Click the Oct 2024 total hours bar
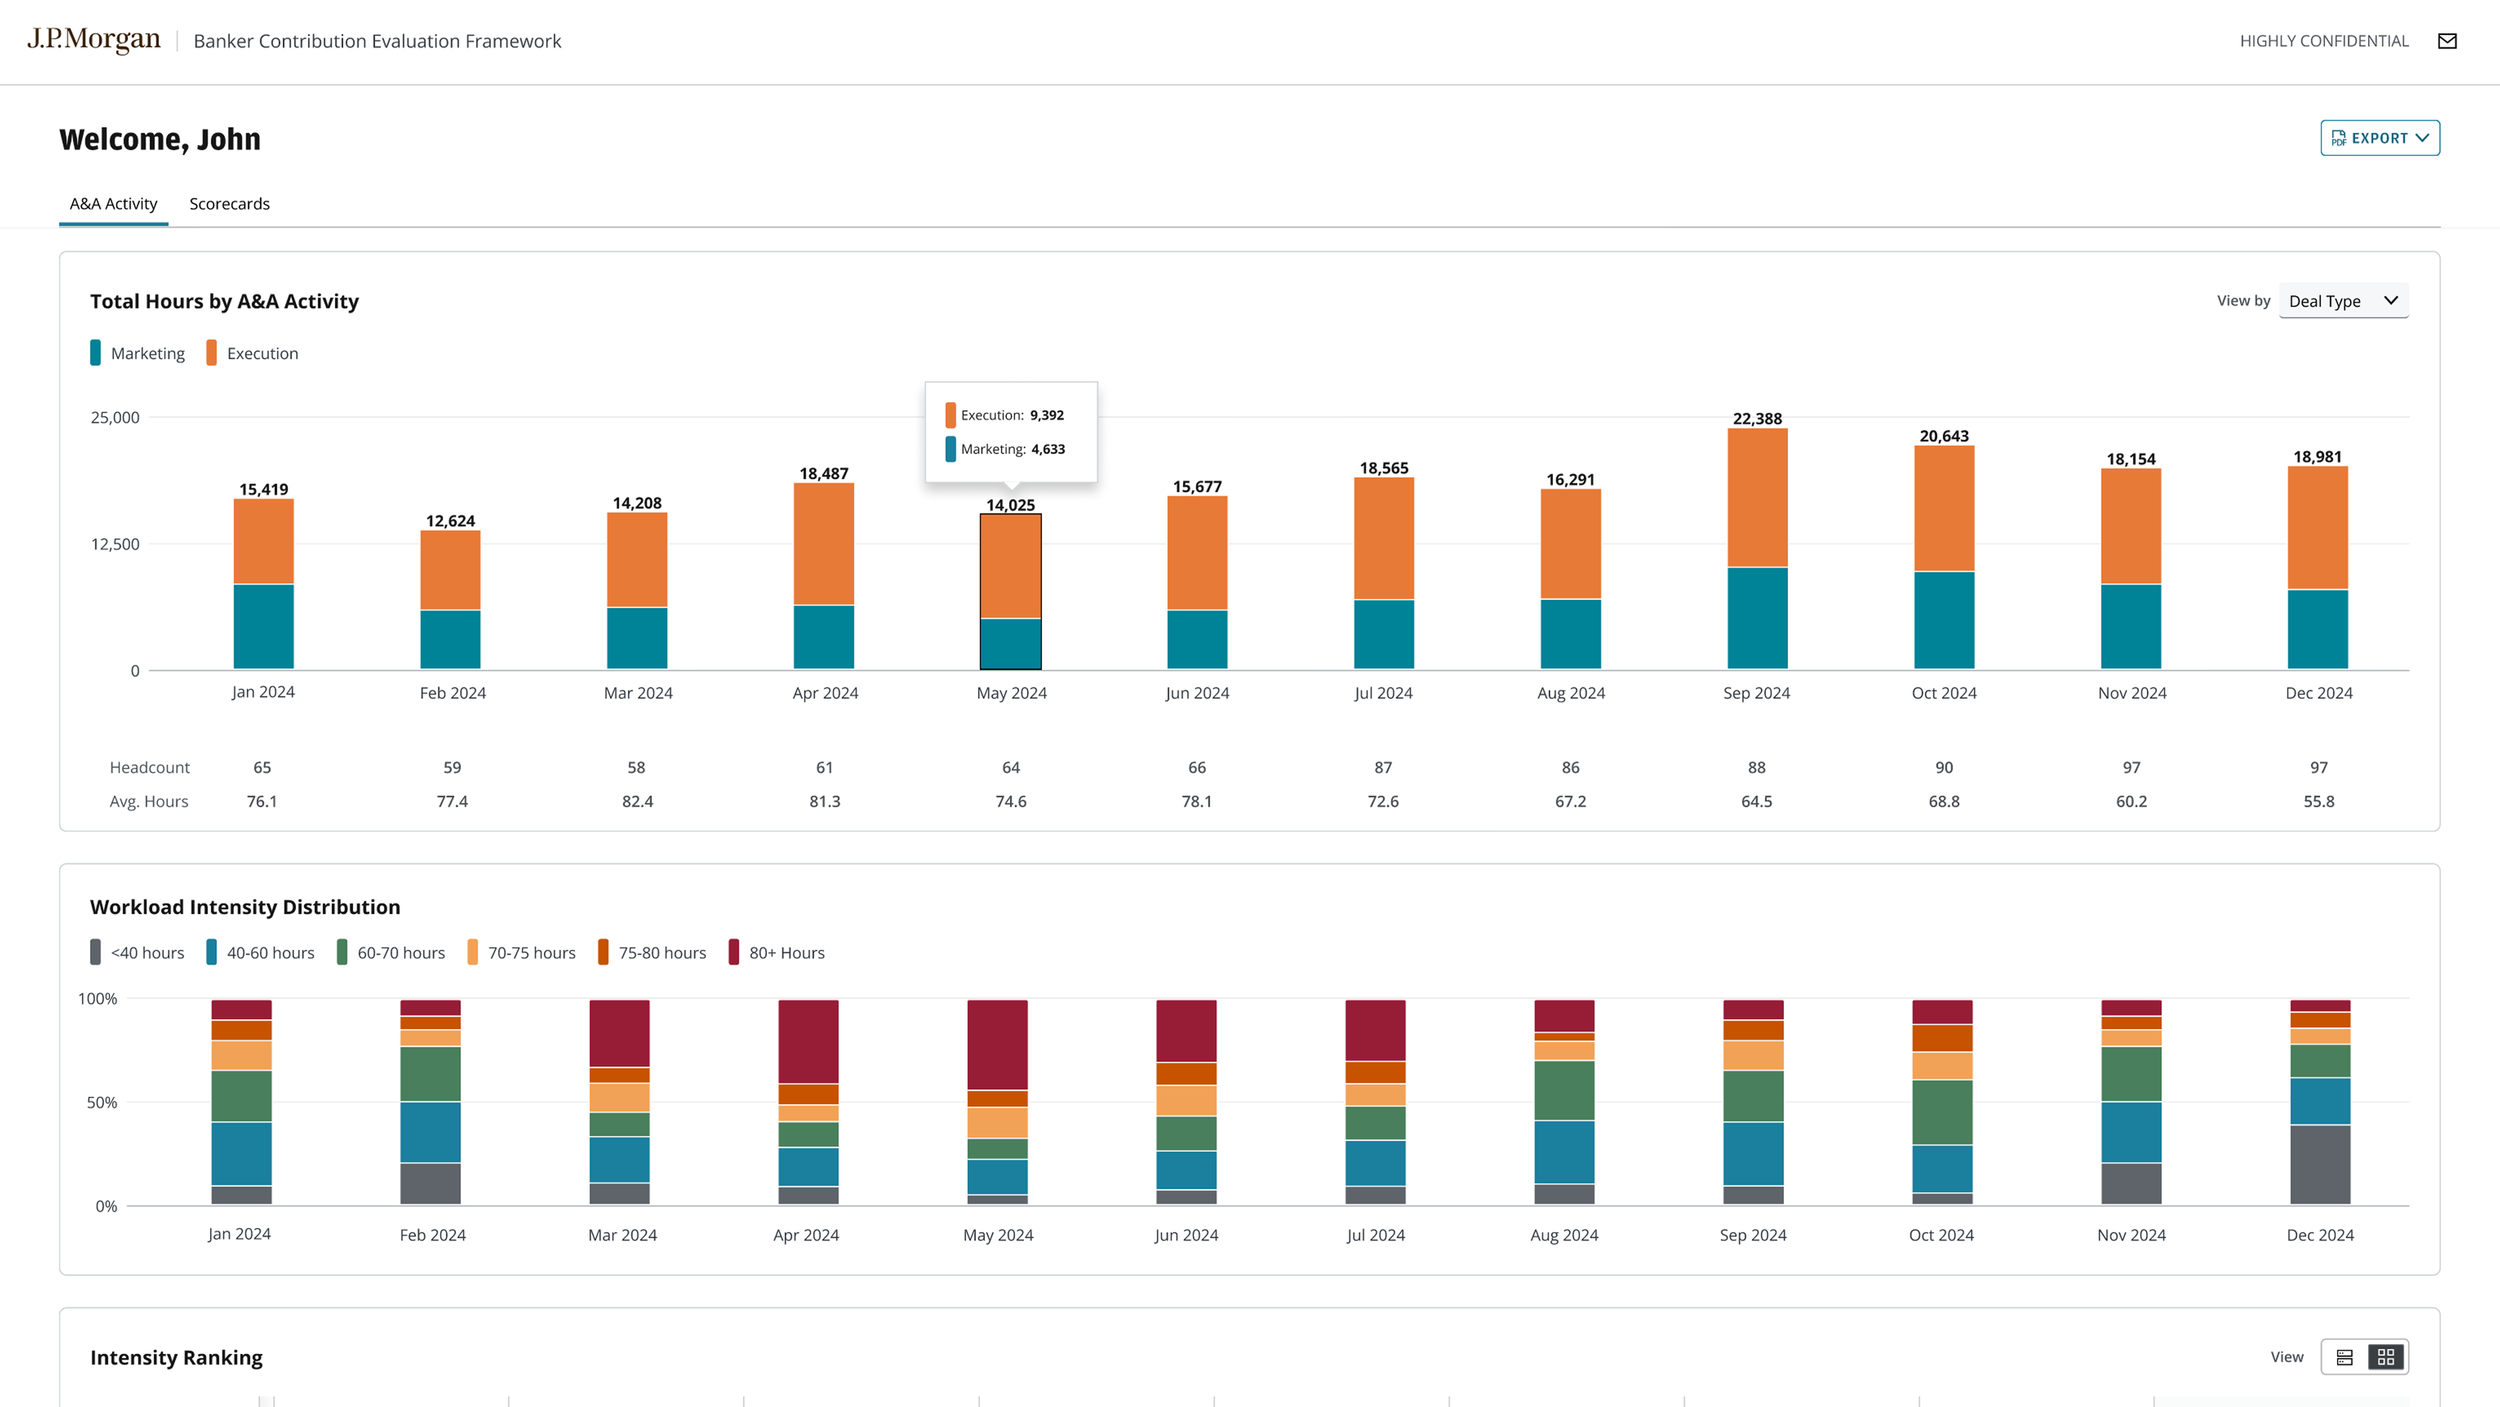This screenshot has width=2500, height=1407. 1944,557
